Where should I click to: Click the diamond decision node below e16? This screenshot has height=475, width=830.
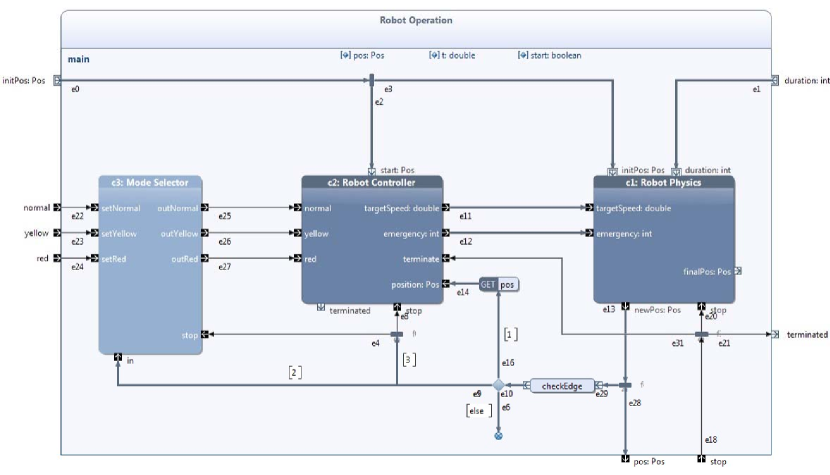pyautogui.click(x=498, y=385)
